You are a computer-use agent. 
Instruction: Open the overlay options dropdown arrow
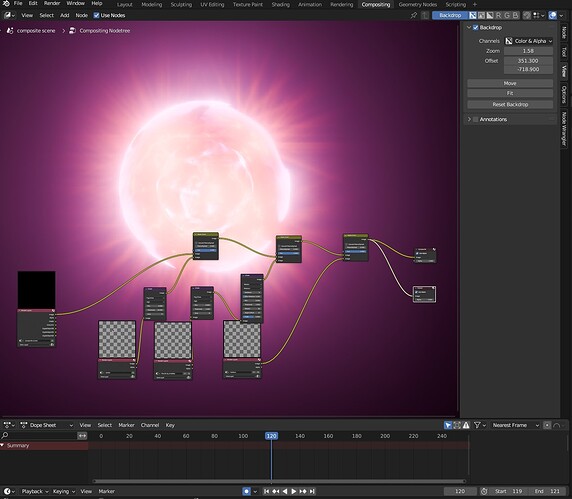click(x=562, y=15)
